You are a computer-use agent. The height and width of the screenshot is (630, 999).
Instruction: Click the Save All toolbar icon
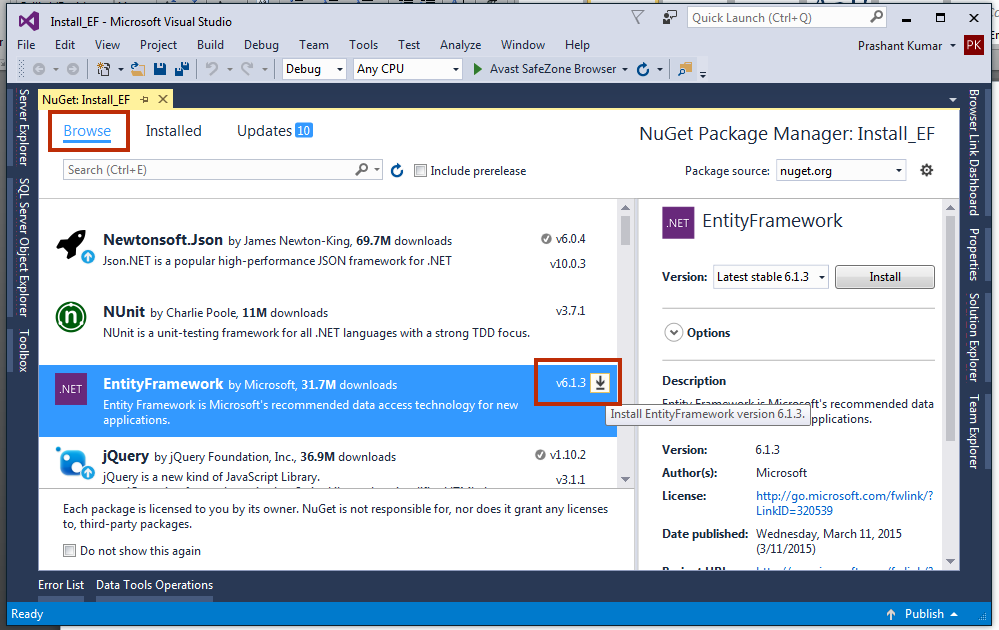pyautogui.click(x=182, y=69)
